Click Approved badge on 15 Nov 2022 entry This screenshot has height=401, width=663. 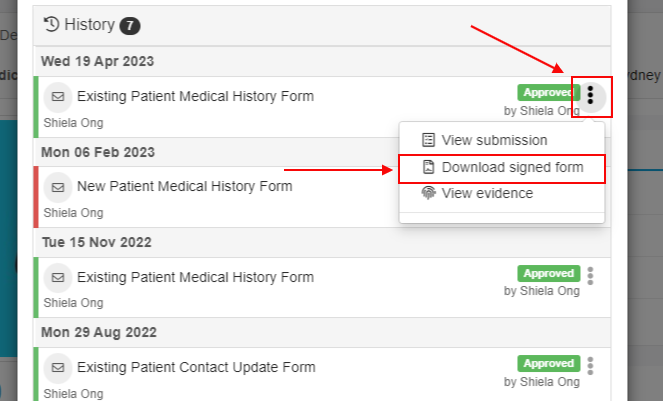(x=549, y=274)
